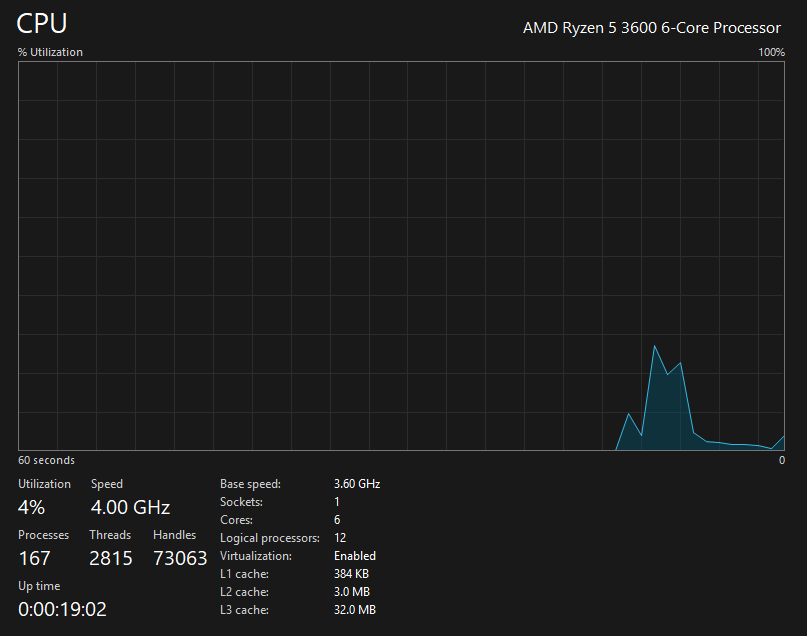
Task: Click the Logical processors label
Action: 270,538
